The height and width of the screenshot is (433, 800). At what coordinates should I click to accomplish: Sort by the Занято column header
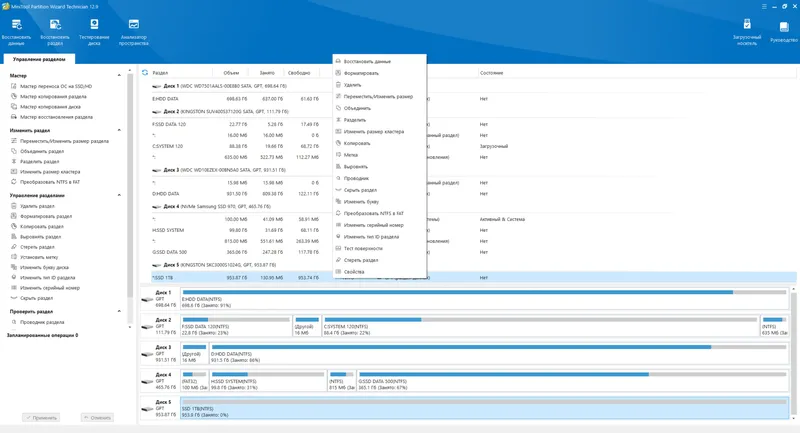tap(267, 73)
